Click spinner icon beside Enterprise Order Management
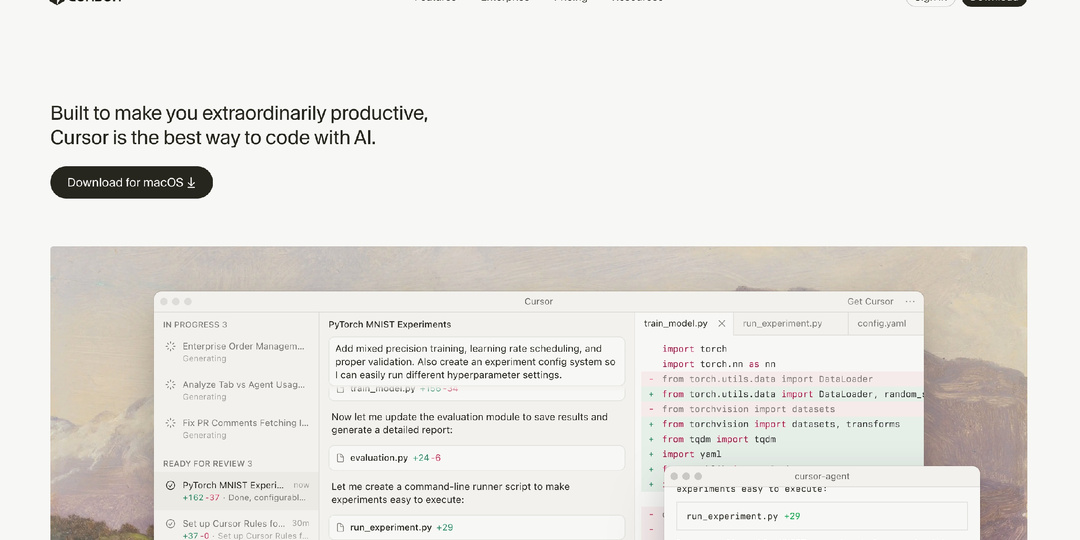The image size is (1080, 540). (170, 346)
